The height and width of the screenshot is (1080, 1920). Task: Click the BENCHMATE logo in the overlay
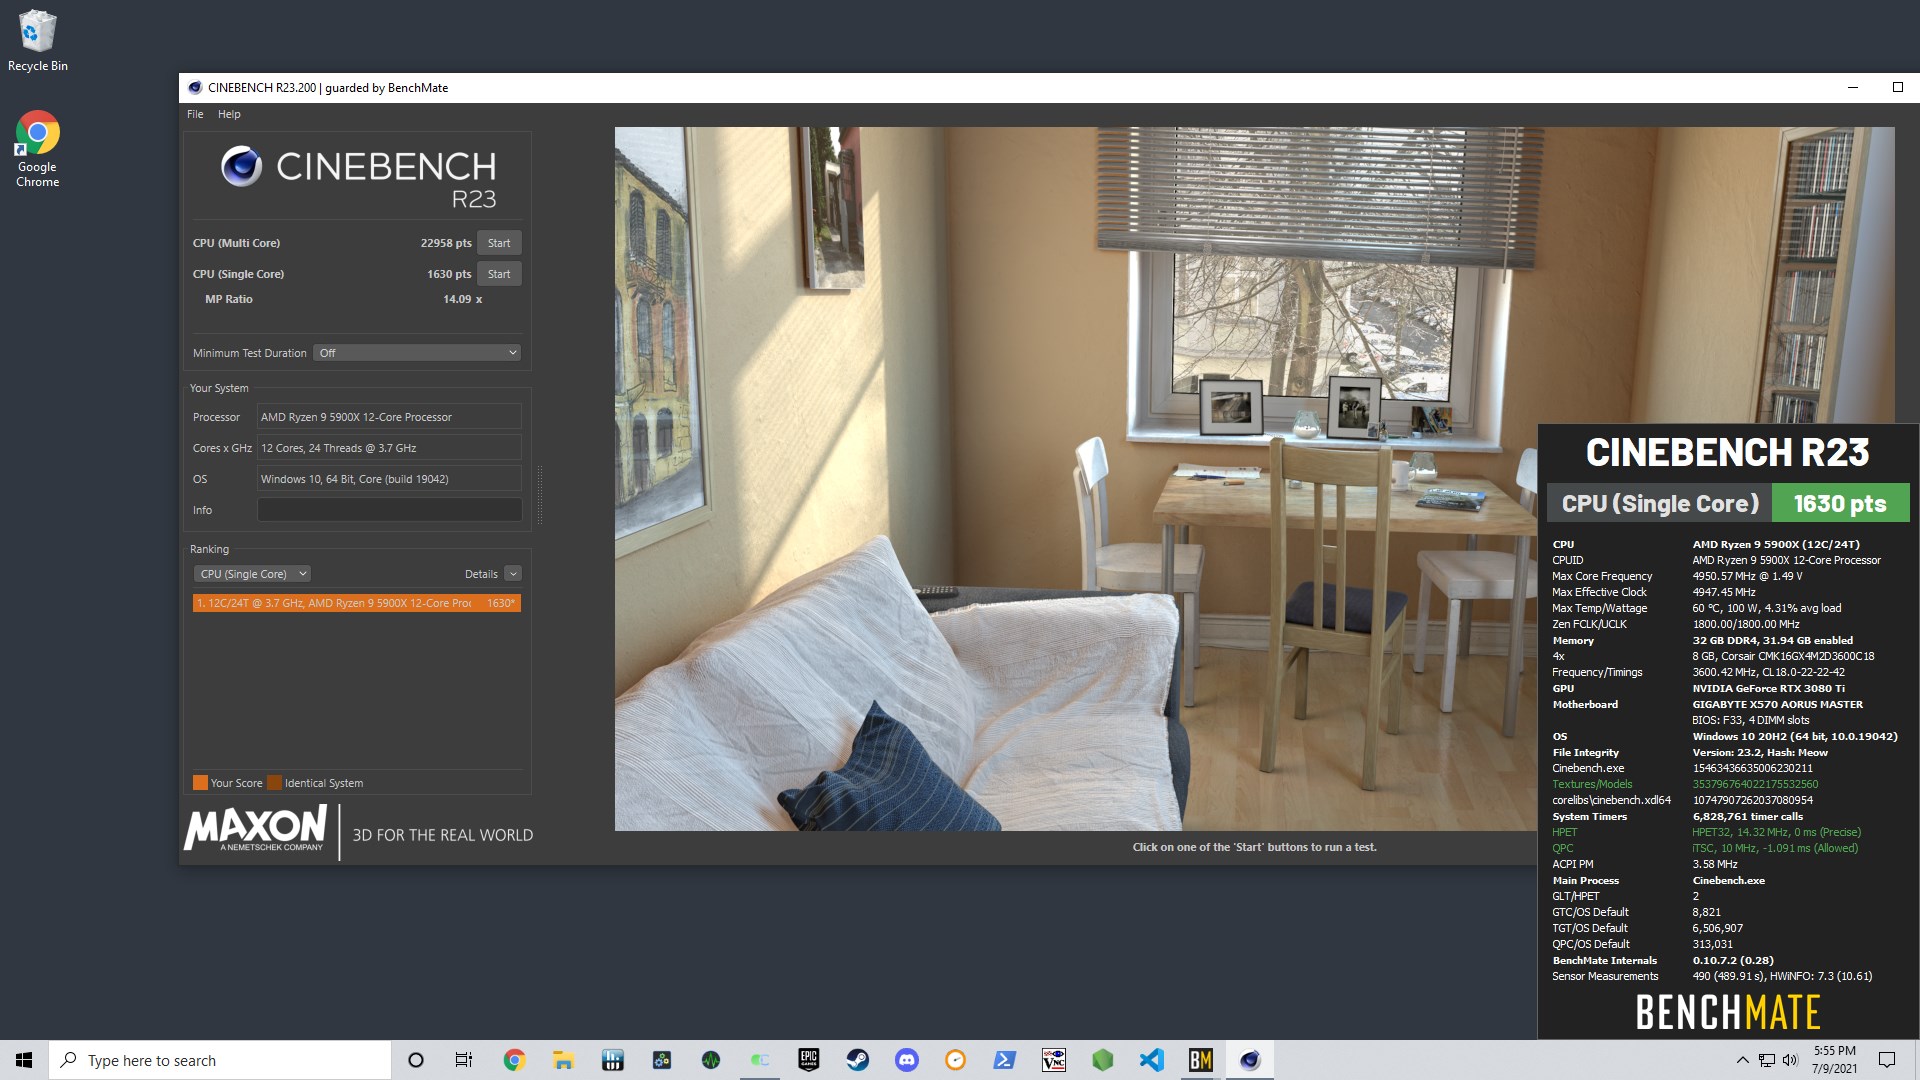tap(1728, 1012)
